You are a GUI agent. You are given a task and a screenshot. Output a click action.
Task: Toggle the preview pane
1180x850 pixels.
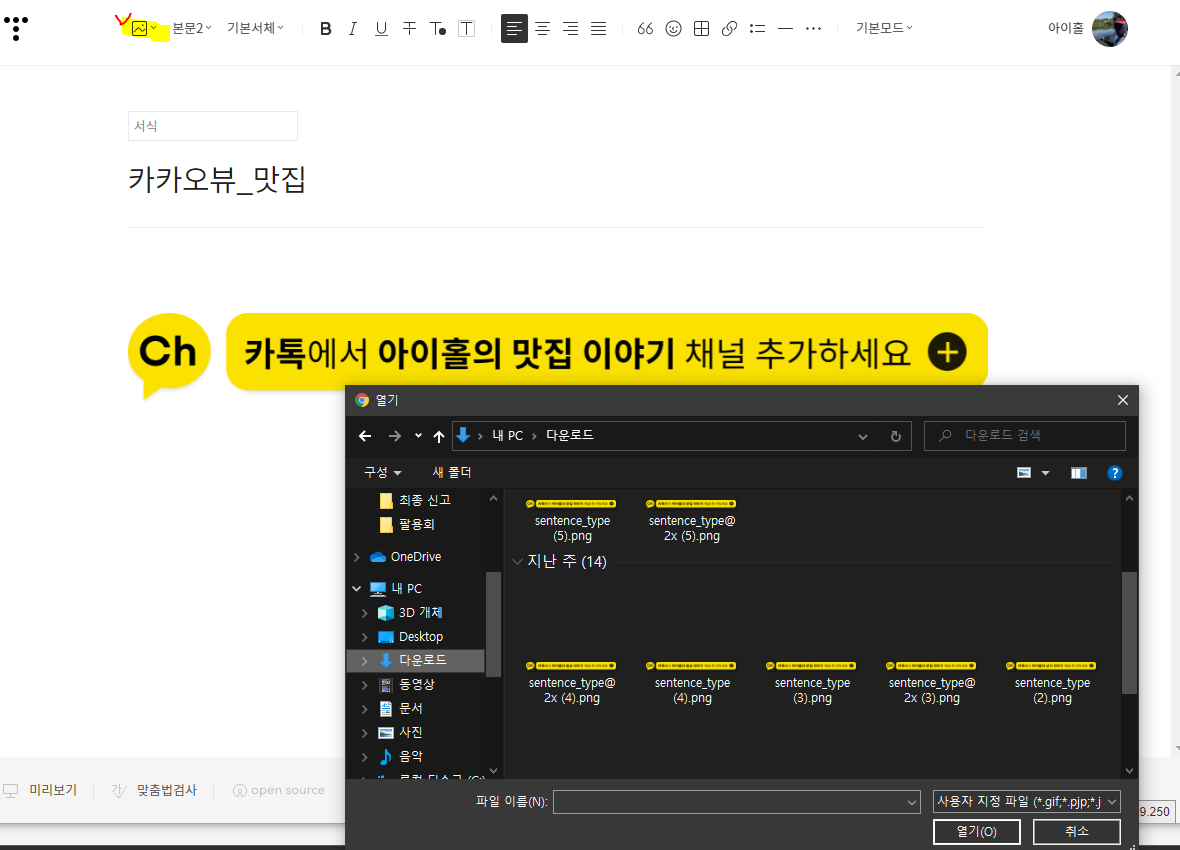click(1078, 473)
